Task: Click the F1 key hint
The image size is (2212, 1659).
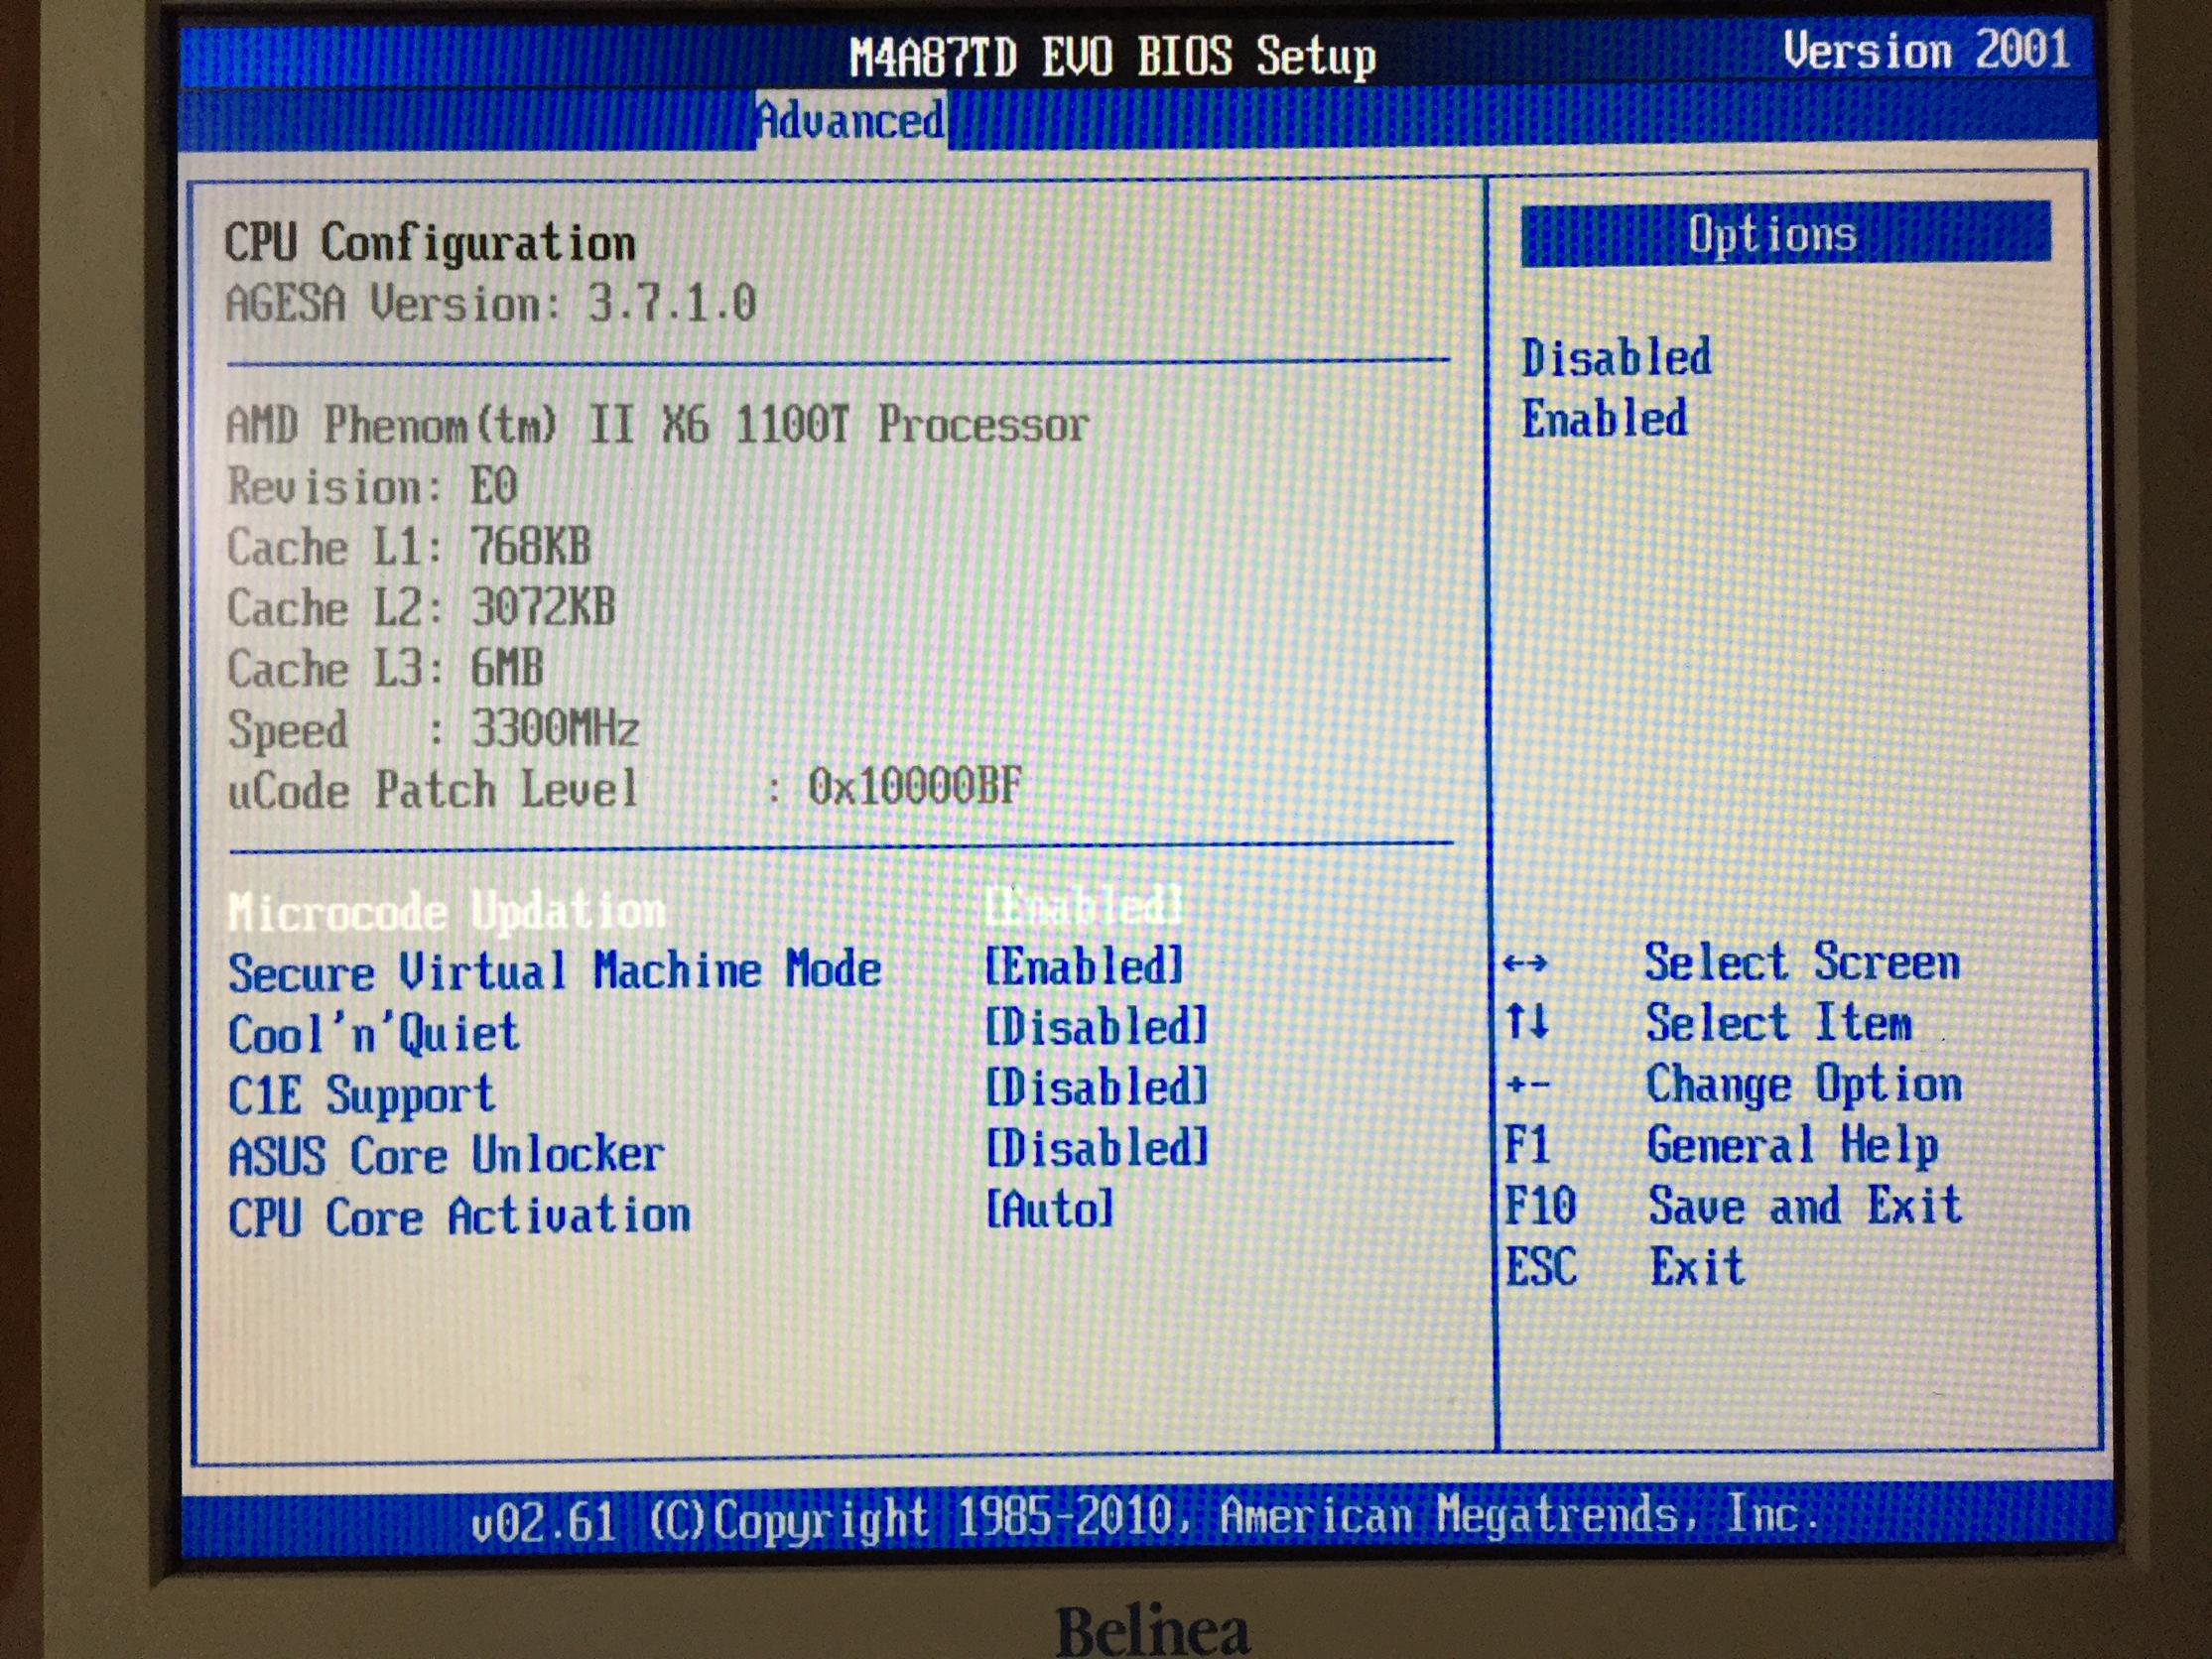Action: point(1527,1145)
